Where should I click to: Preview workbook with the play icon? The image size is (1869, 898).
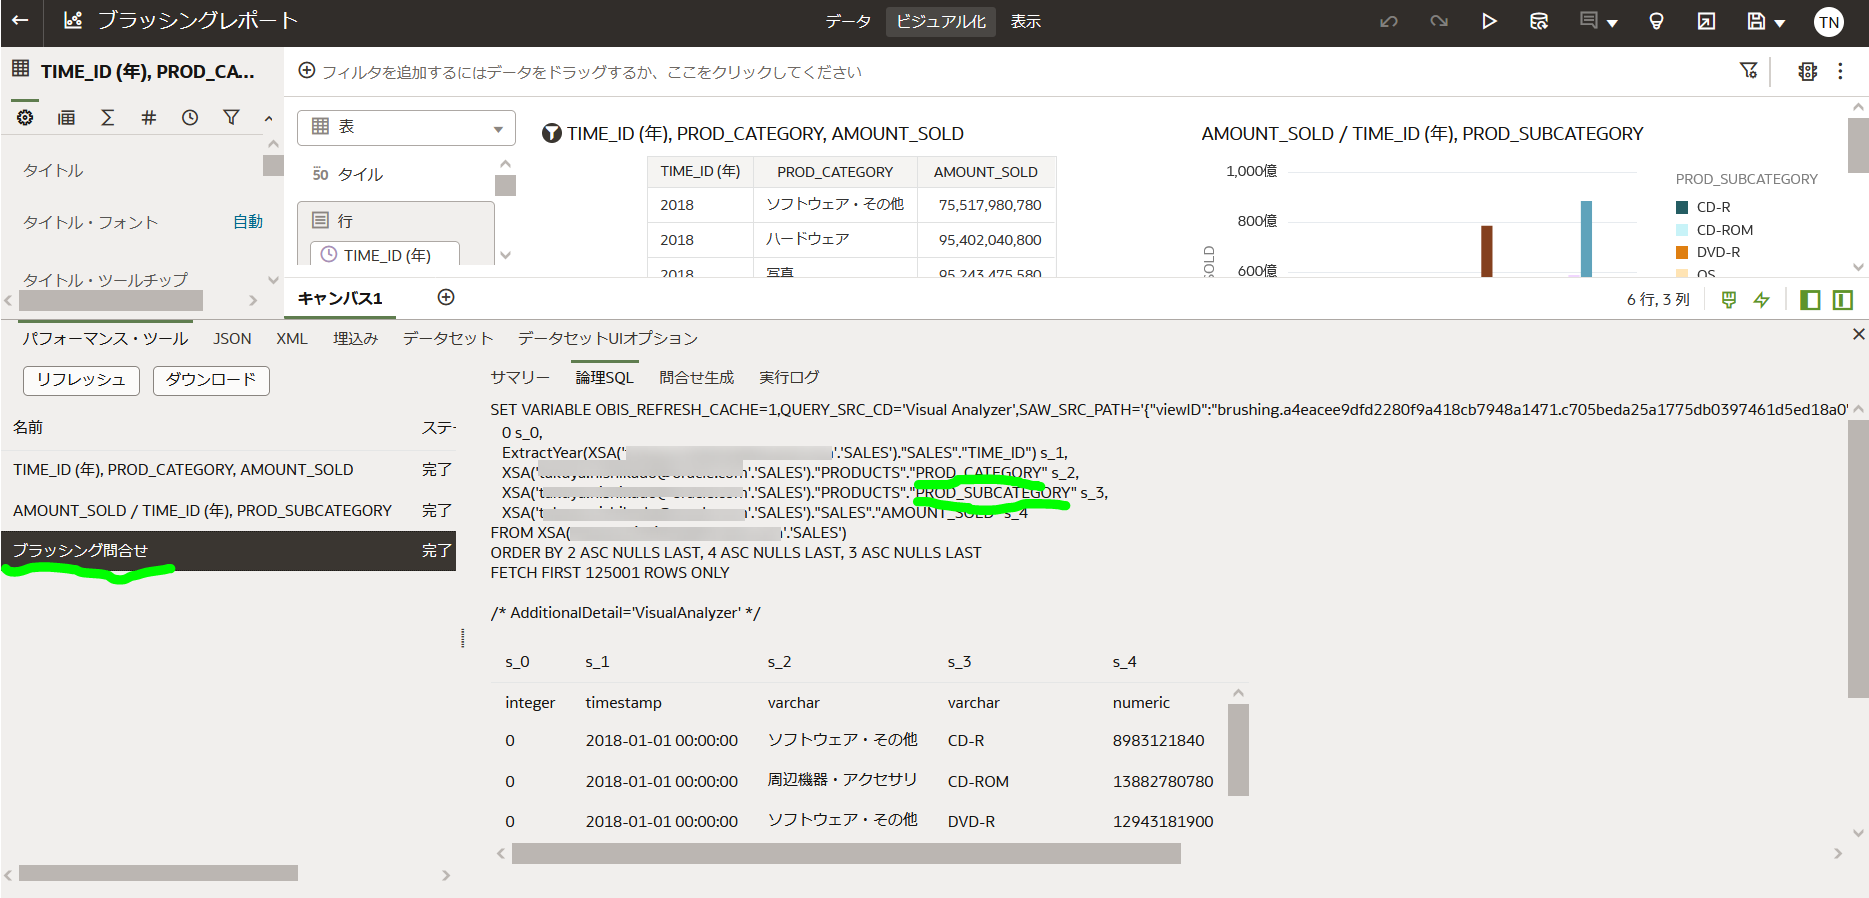pyautogui.click(x=1489, y=21)
